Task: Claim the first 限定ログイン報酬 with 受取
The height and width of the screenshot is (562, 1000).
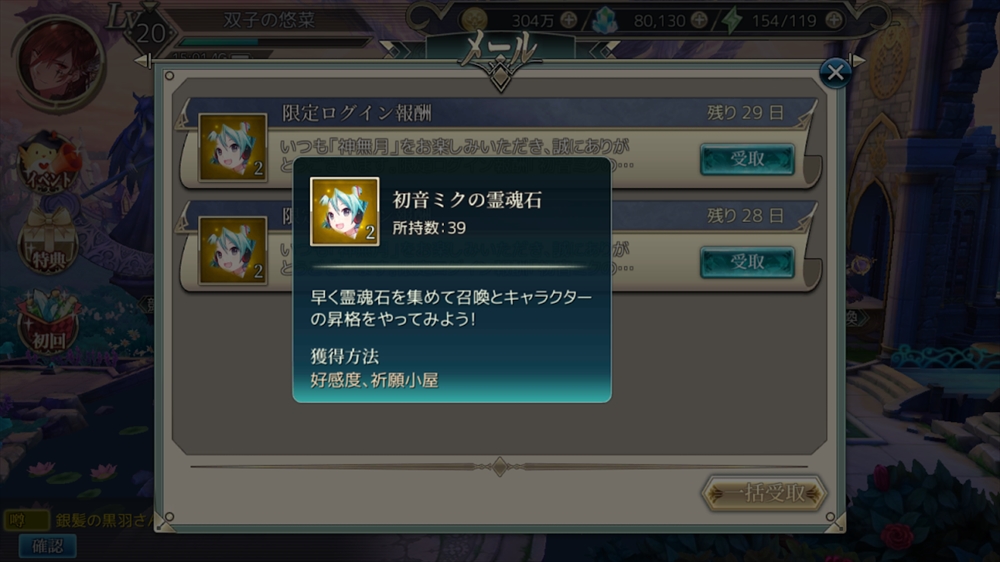Action: [x=747, y=159]
